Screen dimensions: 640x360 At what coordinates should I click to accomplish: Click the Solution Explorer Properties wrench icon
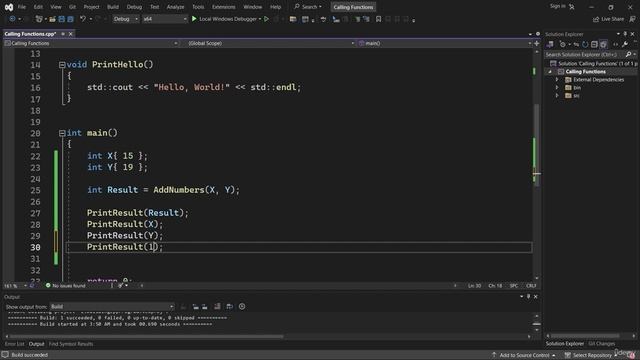[x=625, y=44]
